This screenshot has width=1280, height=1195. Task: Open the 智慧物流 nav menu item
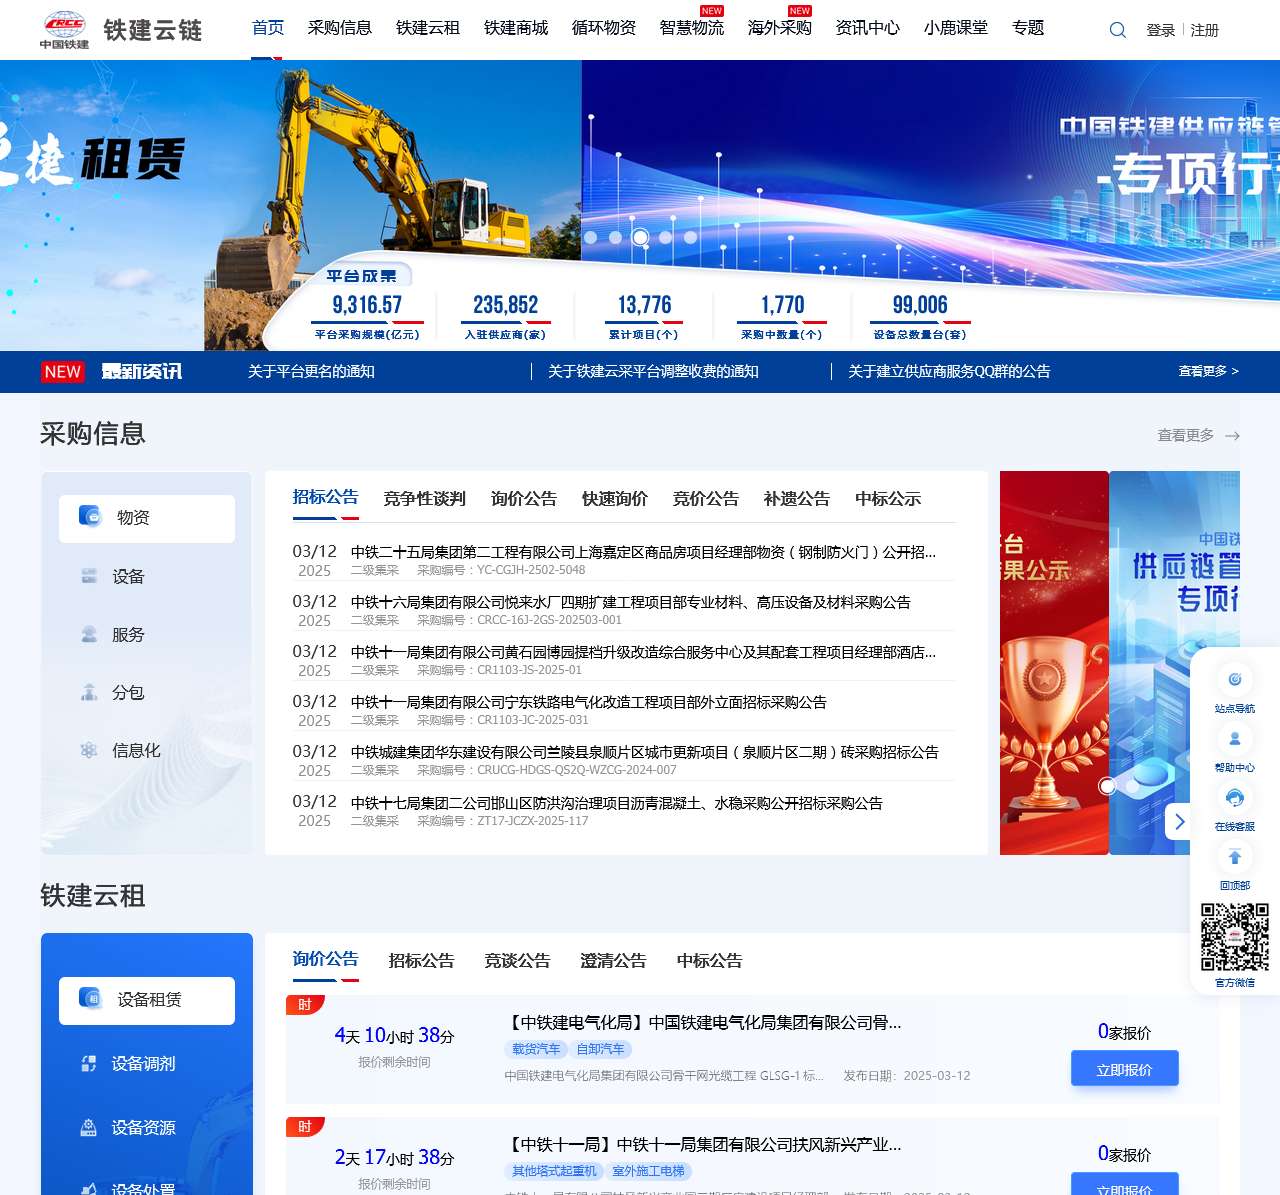692,28
